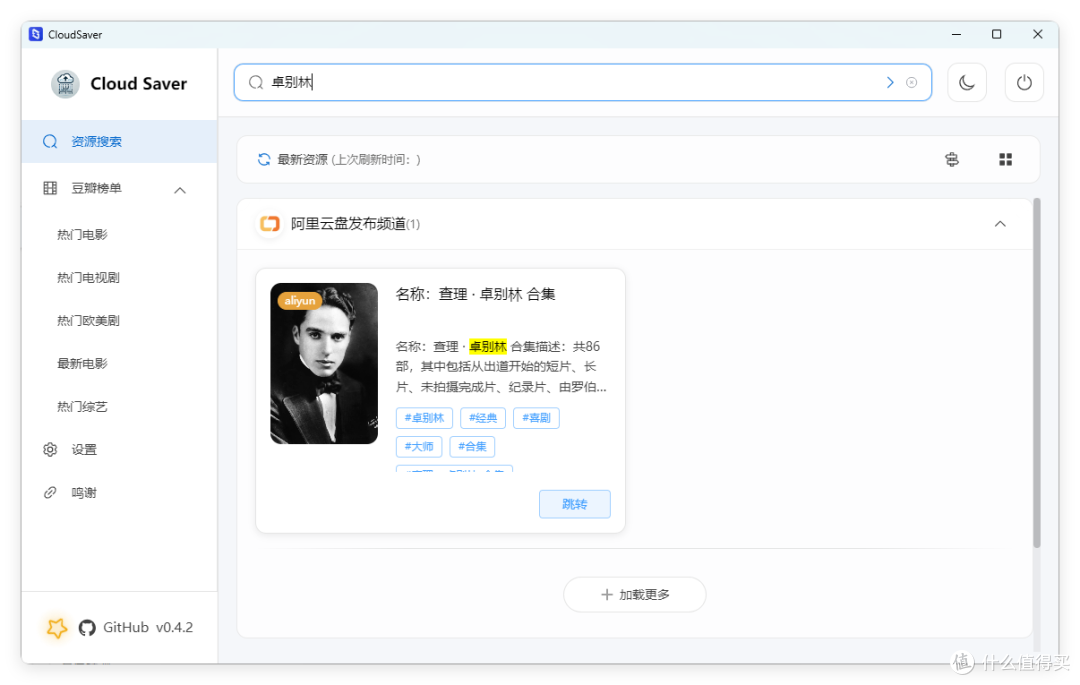Switch to grid view layout
The width and height of the screenshot is (1080, 685).
coord(1005,159)
